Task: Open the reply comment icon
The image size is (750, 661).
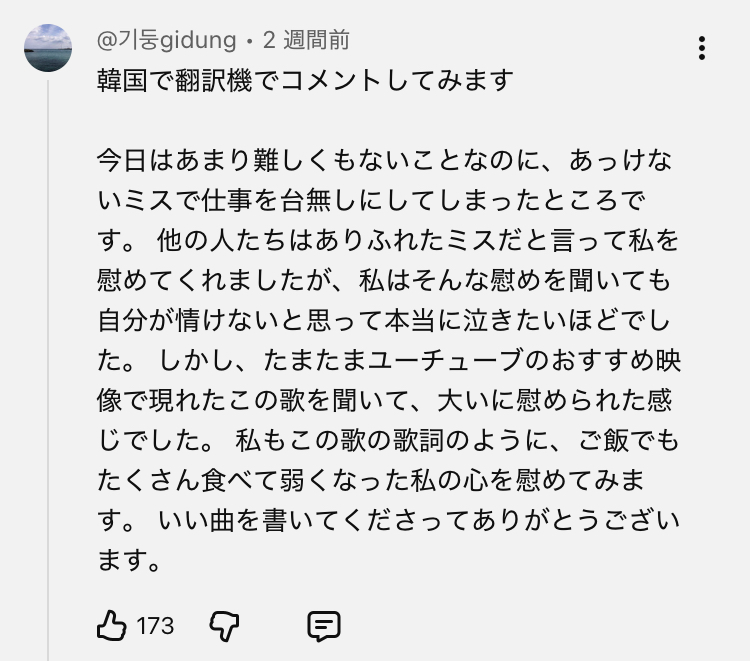Action: click(323, 626)
